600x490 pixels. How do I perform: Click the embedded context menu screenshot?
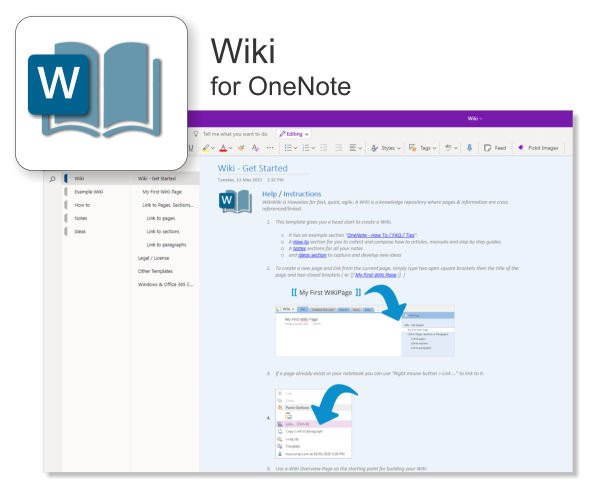(313, 423)
